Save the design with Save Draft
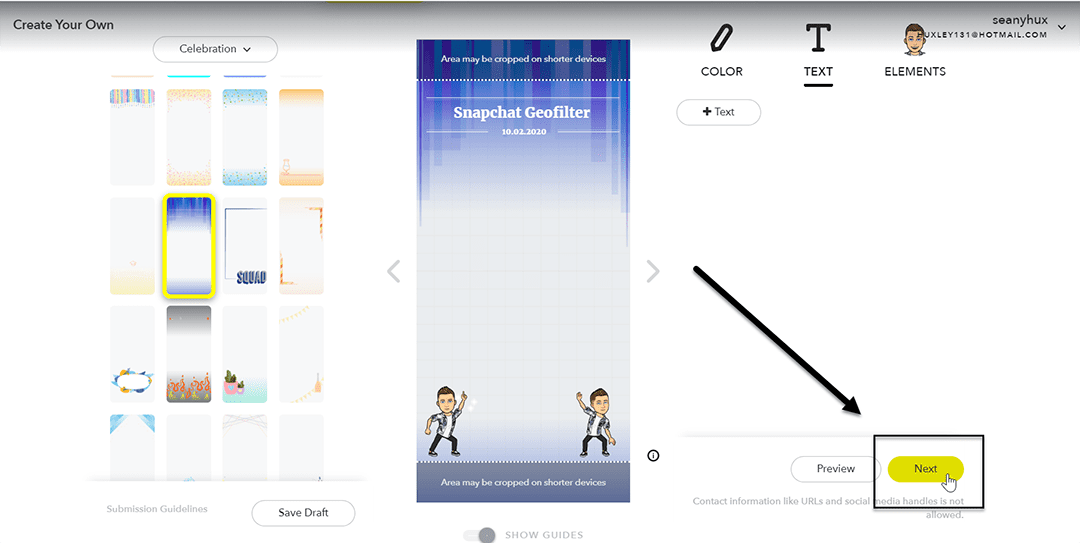 [x=303, y=513]
